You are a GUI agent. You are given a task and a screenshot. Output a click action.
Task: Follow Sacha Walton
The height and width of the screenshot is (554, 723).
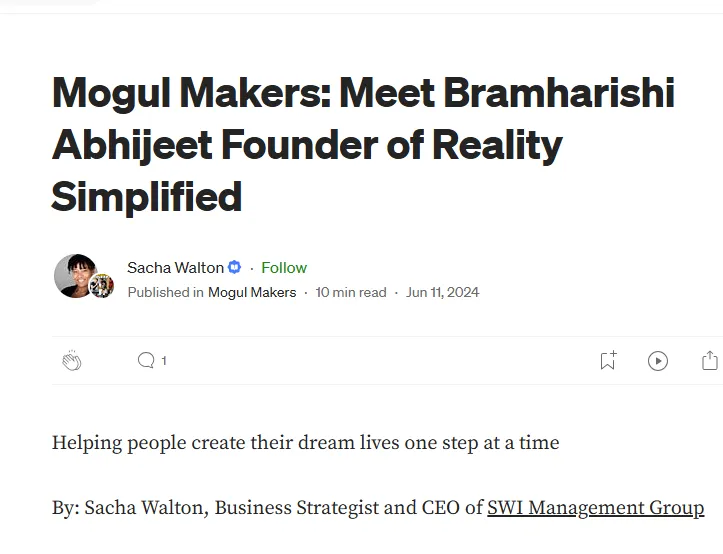(x=284, y=268)
